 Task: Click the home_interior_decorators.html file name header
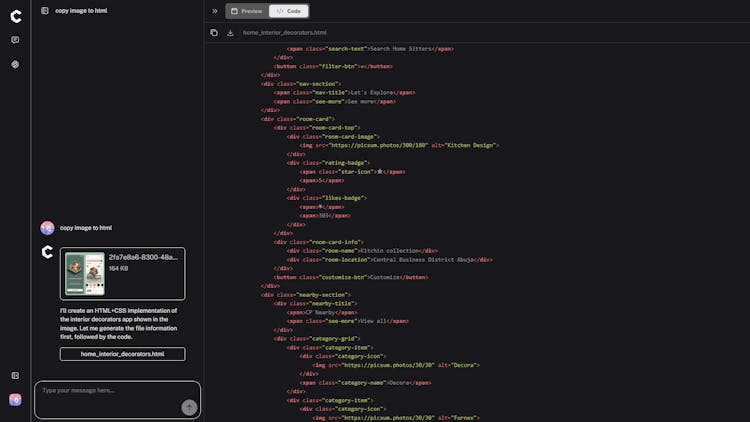285,33
